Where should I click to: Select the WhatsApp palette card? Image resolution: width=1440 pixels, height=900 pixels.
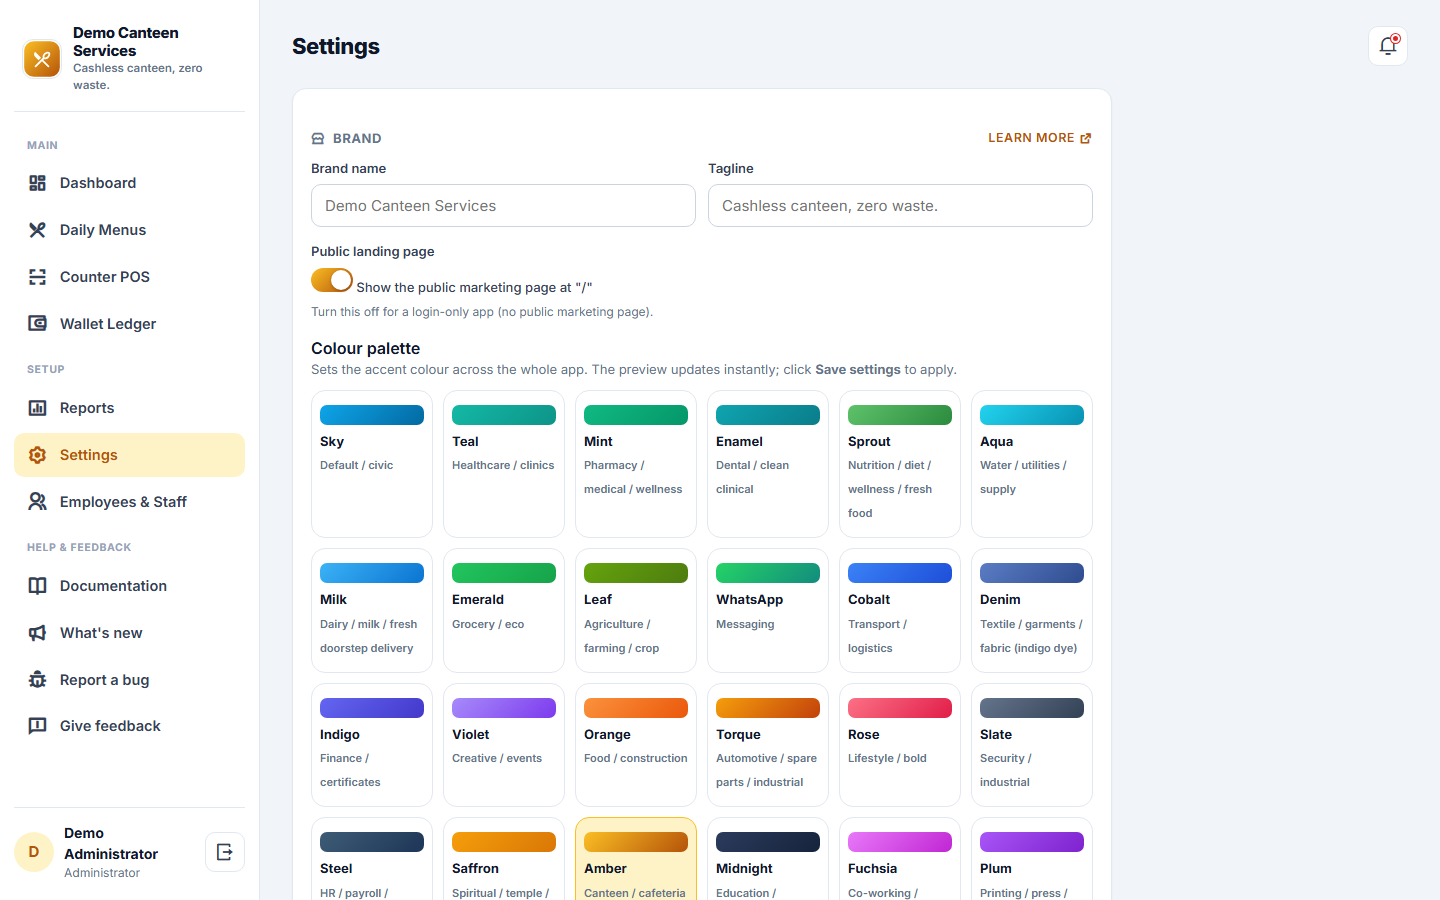pyautogui.click(x=768, y=610)
